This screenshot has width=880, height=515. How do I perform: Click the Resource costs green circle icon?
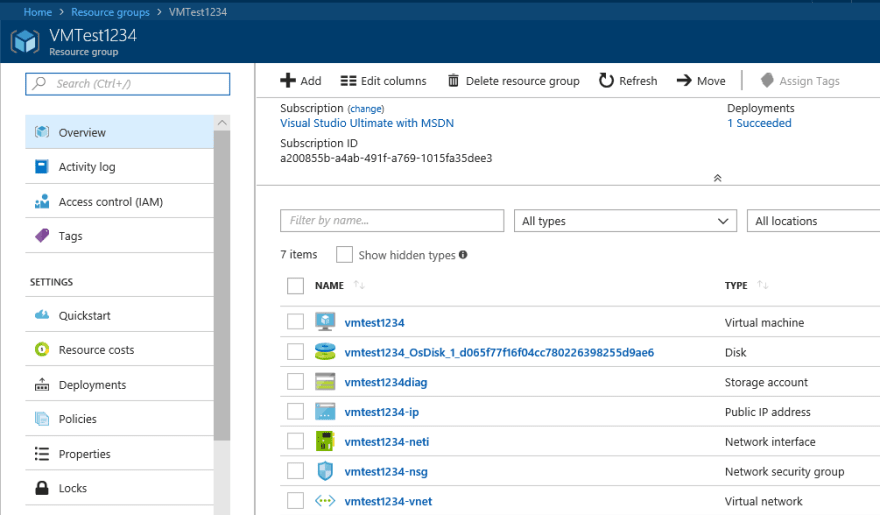coord(42,350)
